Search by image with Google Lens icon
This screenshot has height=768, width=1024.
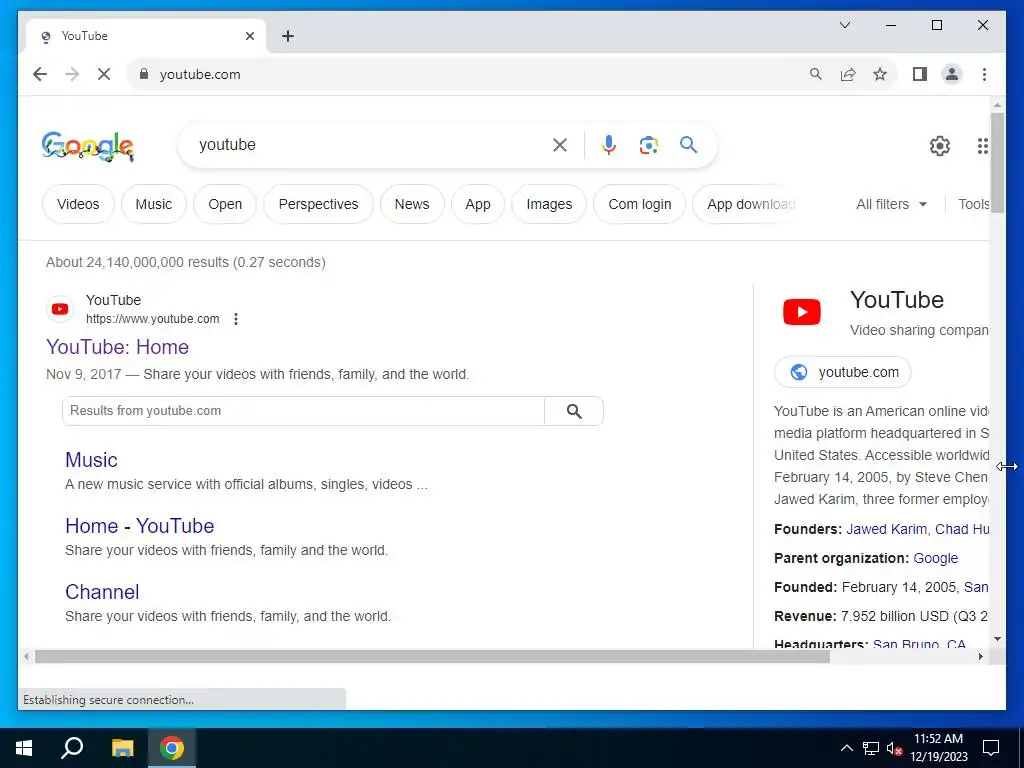(x=648, y=145)
